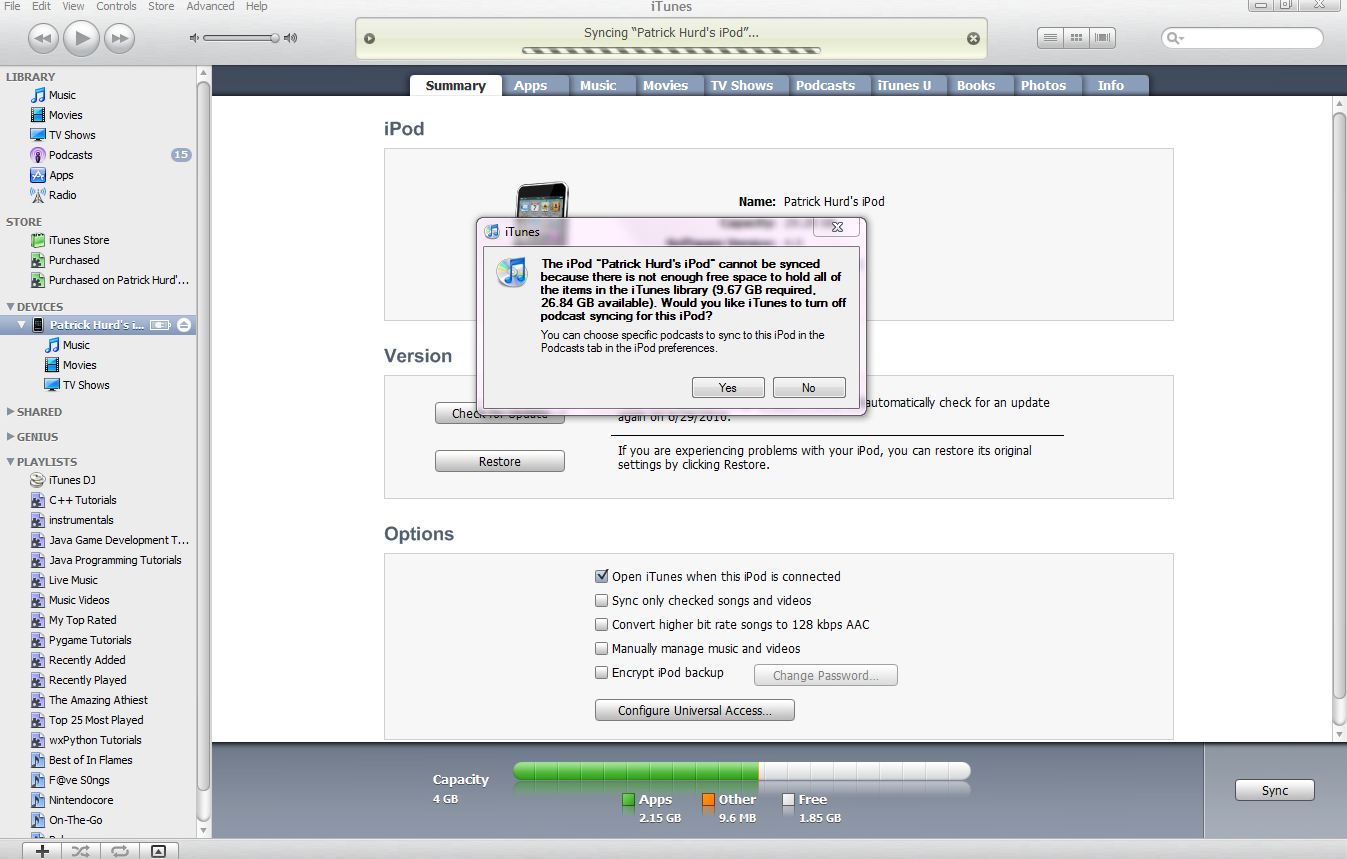This screenshot has width=1347, height=859.
Task: Collapse the PLAYLISTS section
Action: pos(10,462)
